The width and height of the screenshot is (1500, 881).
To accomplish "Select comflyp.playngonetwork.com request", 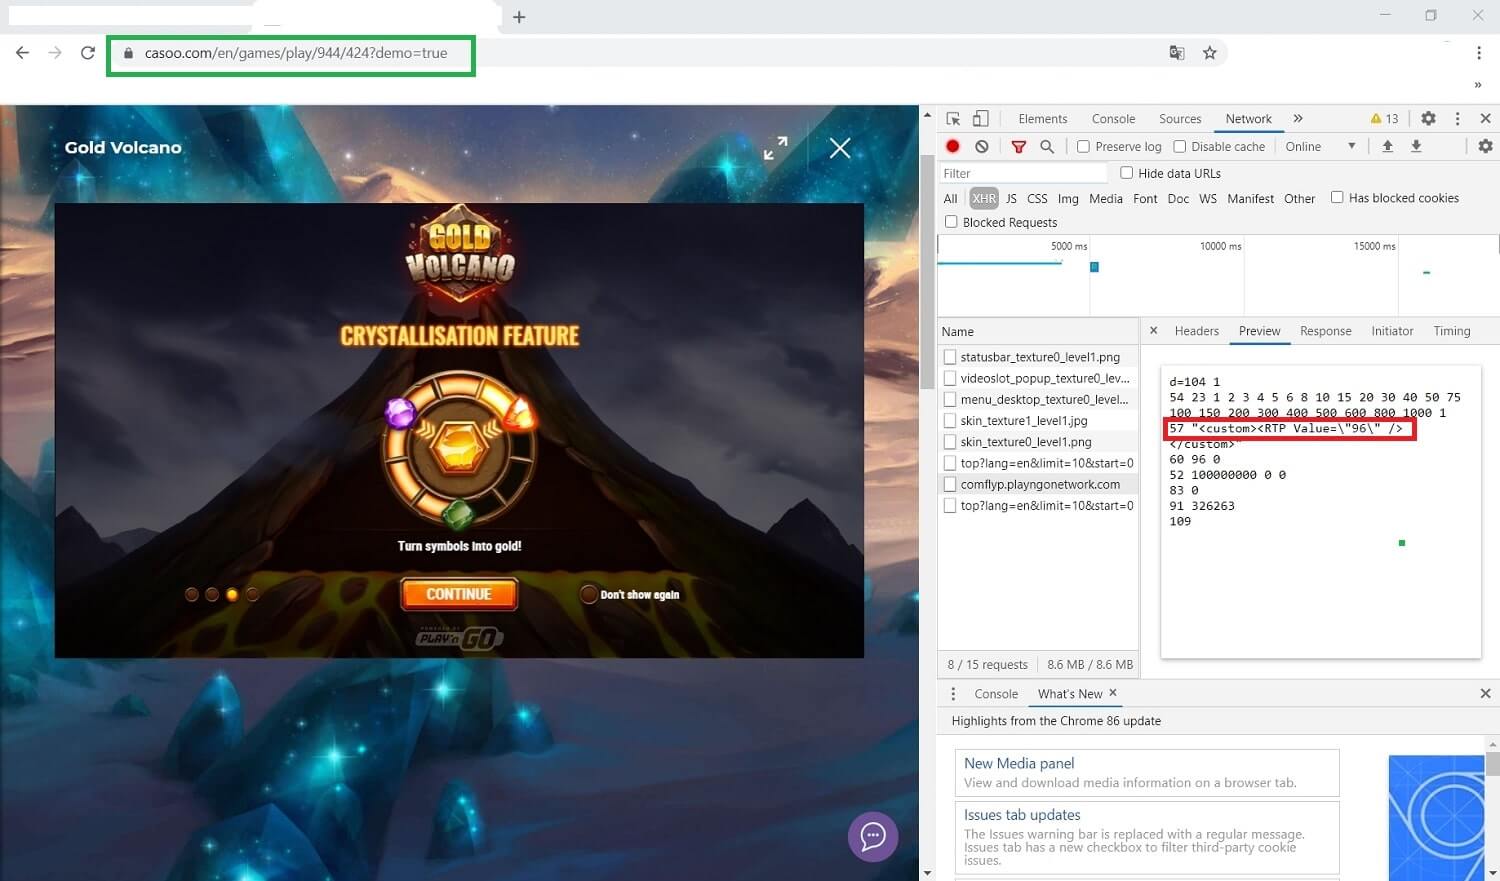I will (1038, 484).
